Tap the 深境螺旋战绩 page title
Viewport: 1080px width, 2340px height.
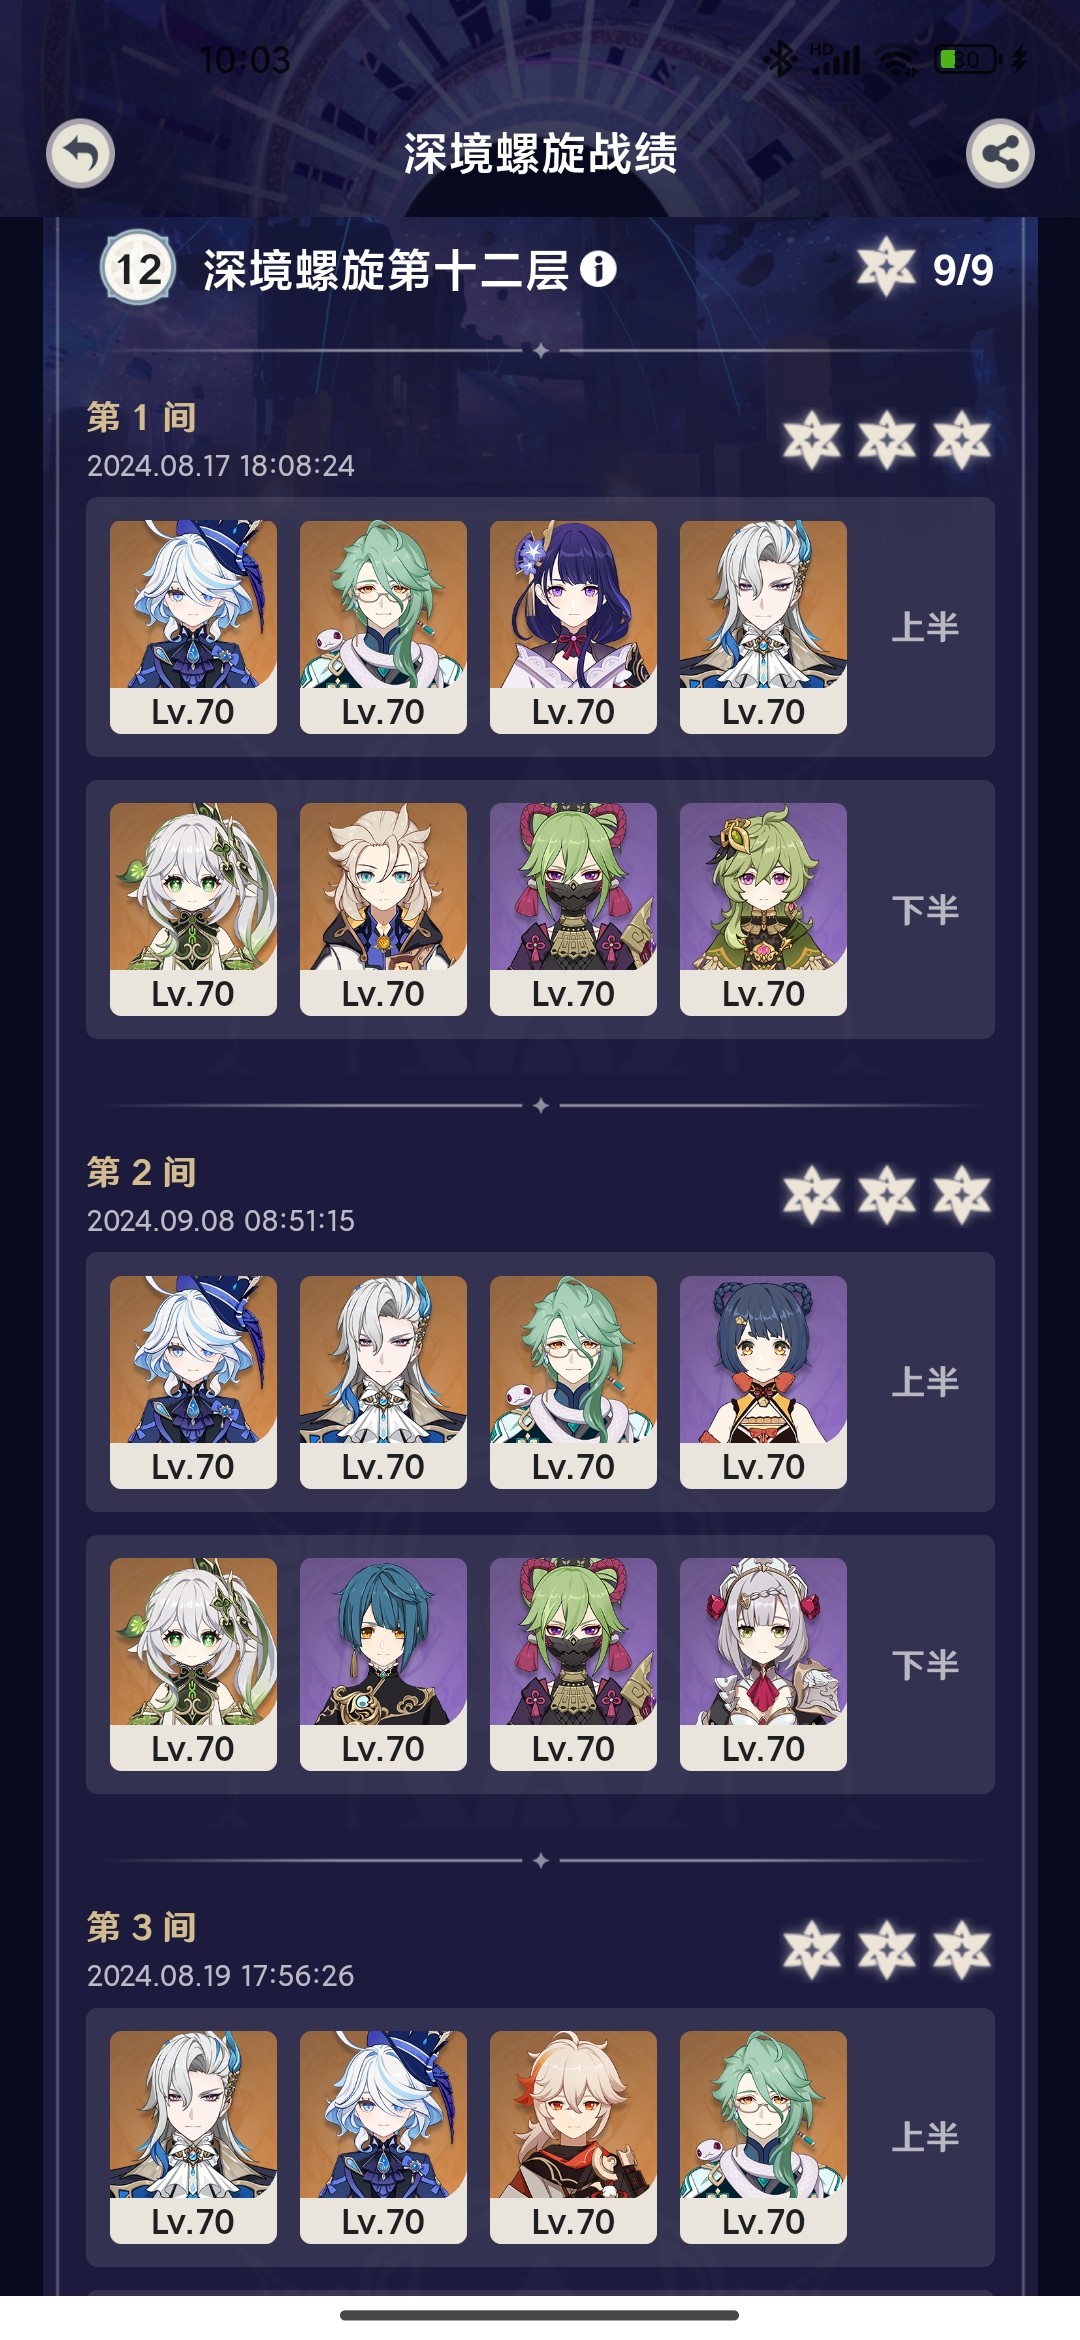(x=540, y=154)
